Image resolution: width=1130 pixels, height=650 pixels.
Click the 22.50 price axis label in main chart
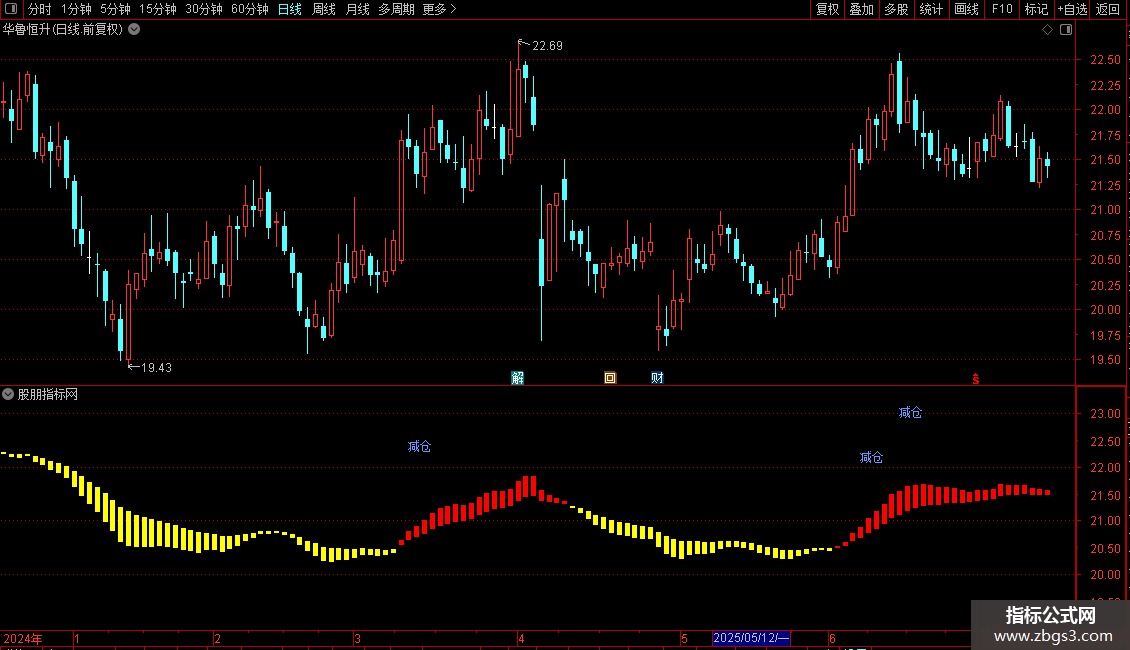1105,60
